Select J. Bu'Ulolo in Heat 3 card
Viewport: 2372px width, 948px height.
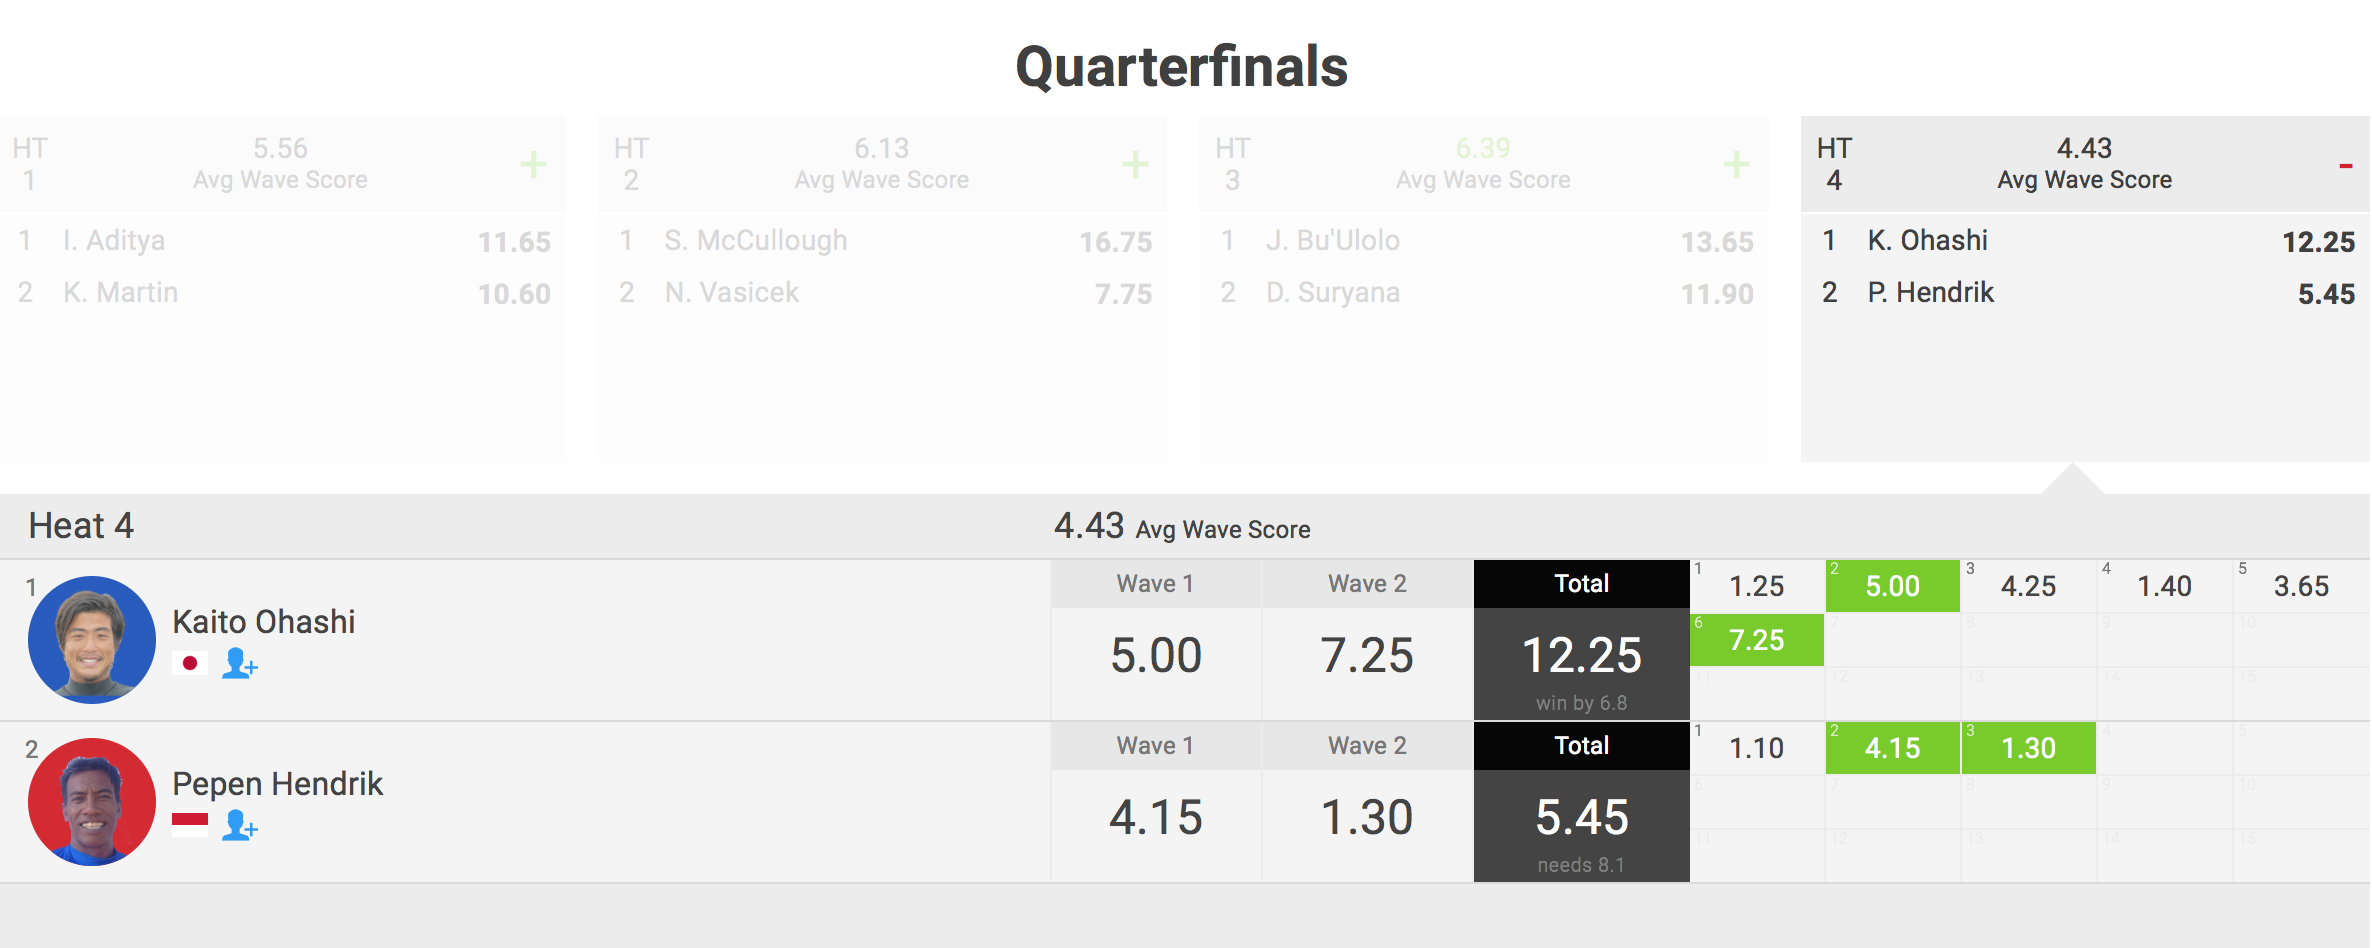point(1332,241)
